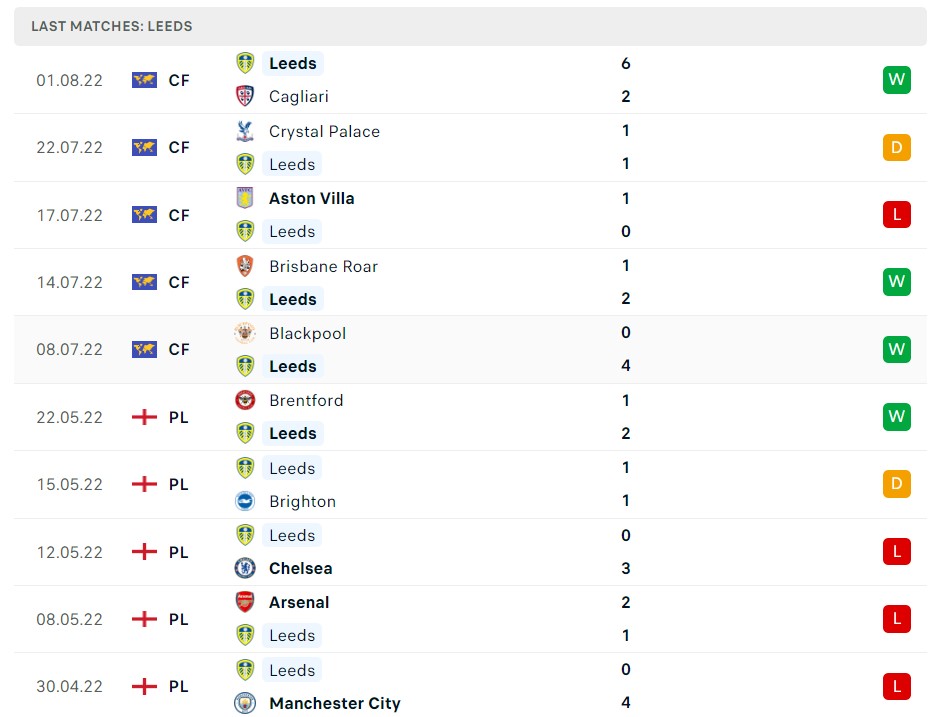Click the Brighton club badge

[x=245, y=501]
